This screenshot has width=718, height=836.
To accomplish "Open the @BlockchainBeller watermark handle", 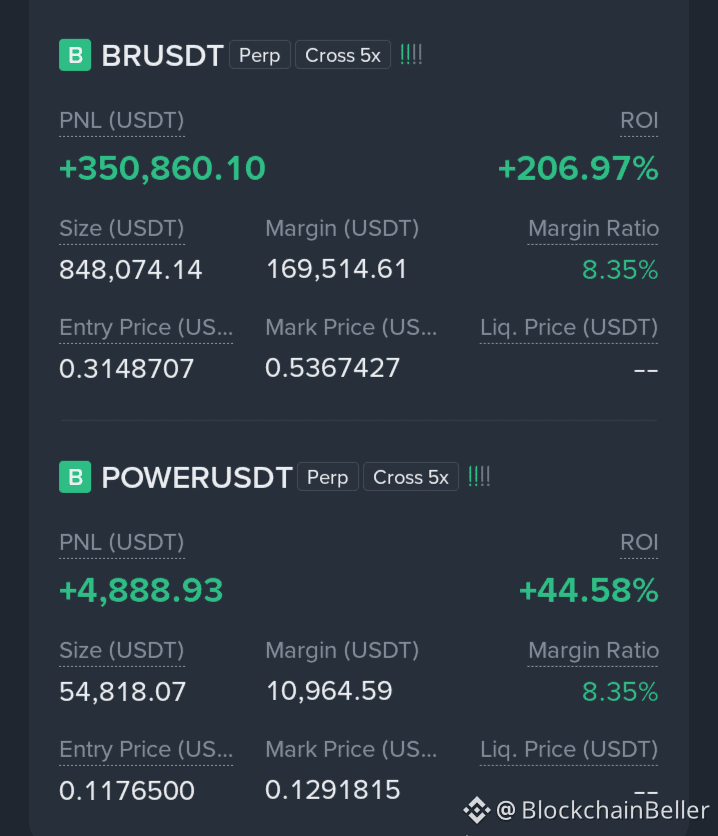I will point(602,810).
